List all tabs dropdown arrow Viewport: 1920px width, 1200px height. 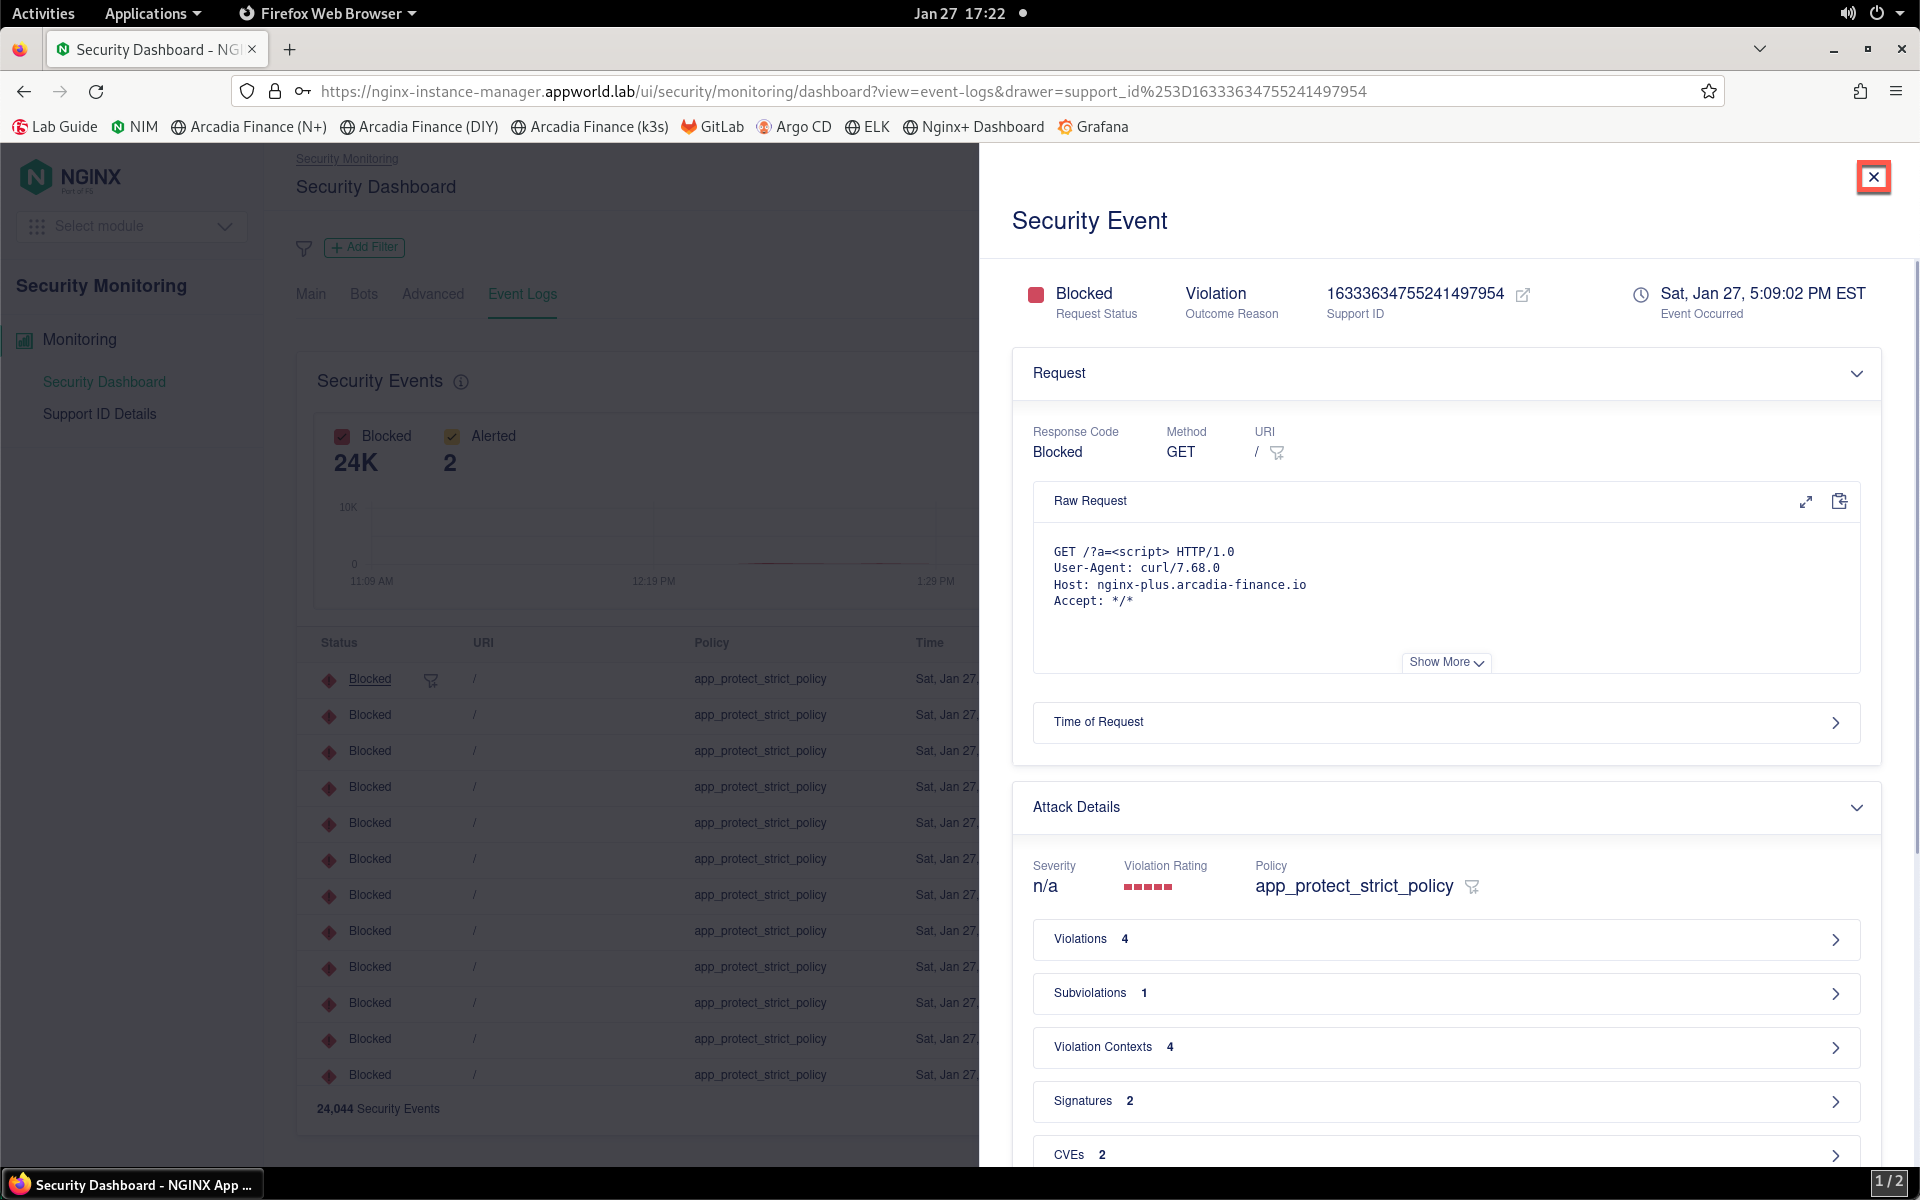(x=1760, y=49)
